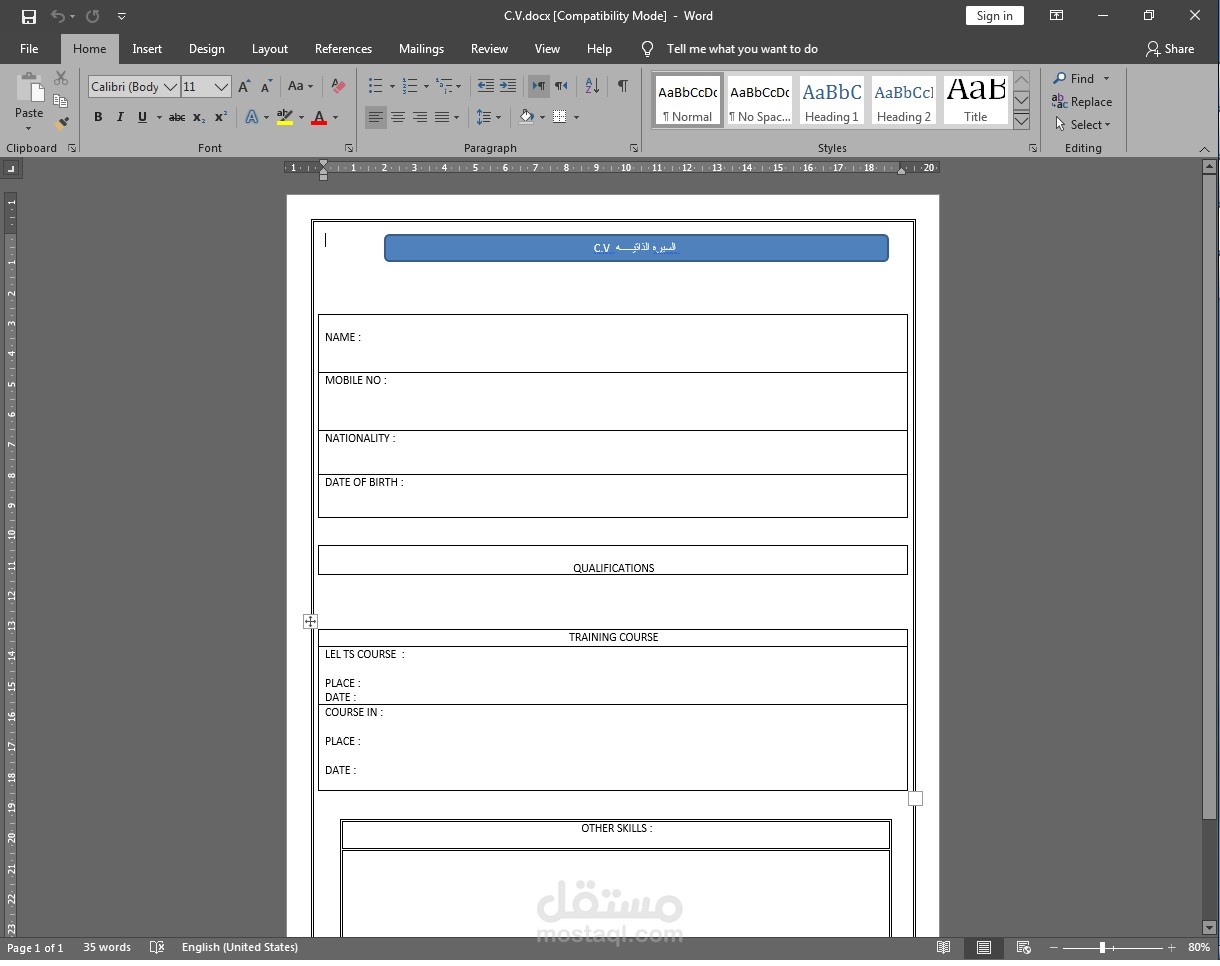Click the Read Mode view icon
Viewport: 1220px width, 966px height.
pyautogui.click(x=944, y=947)
